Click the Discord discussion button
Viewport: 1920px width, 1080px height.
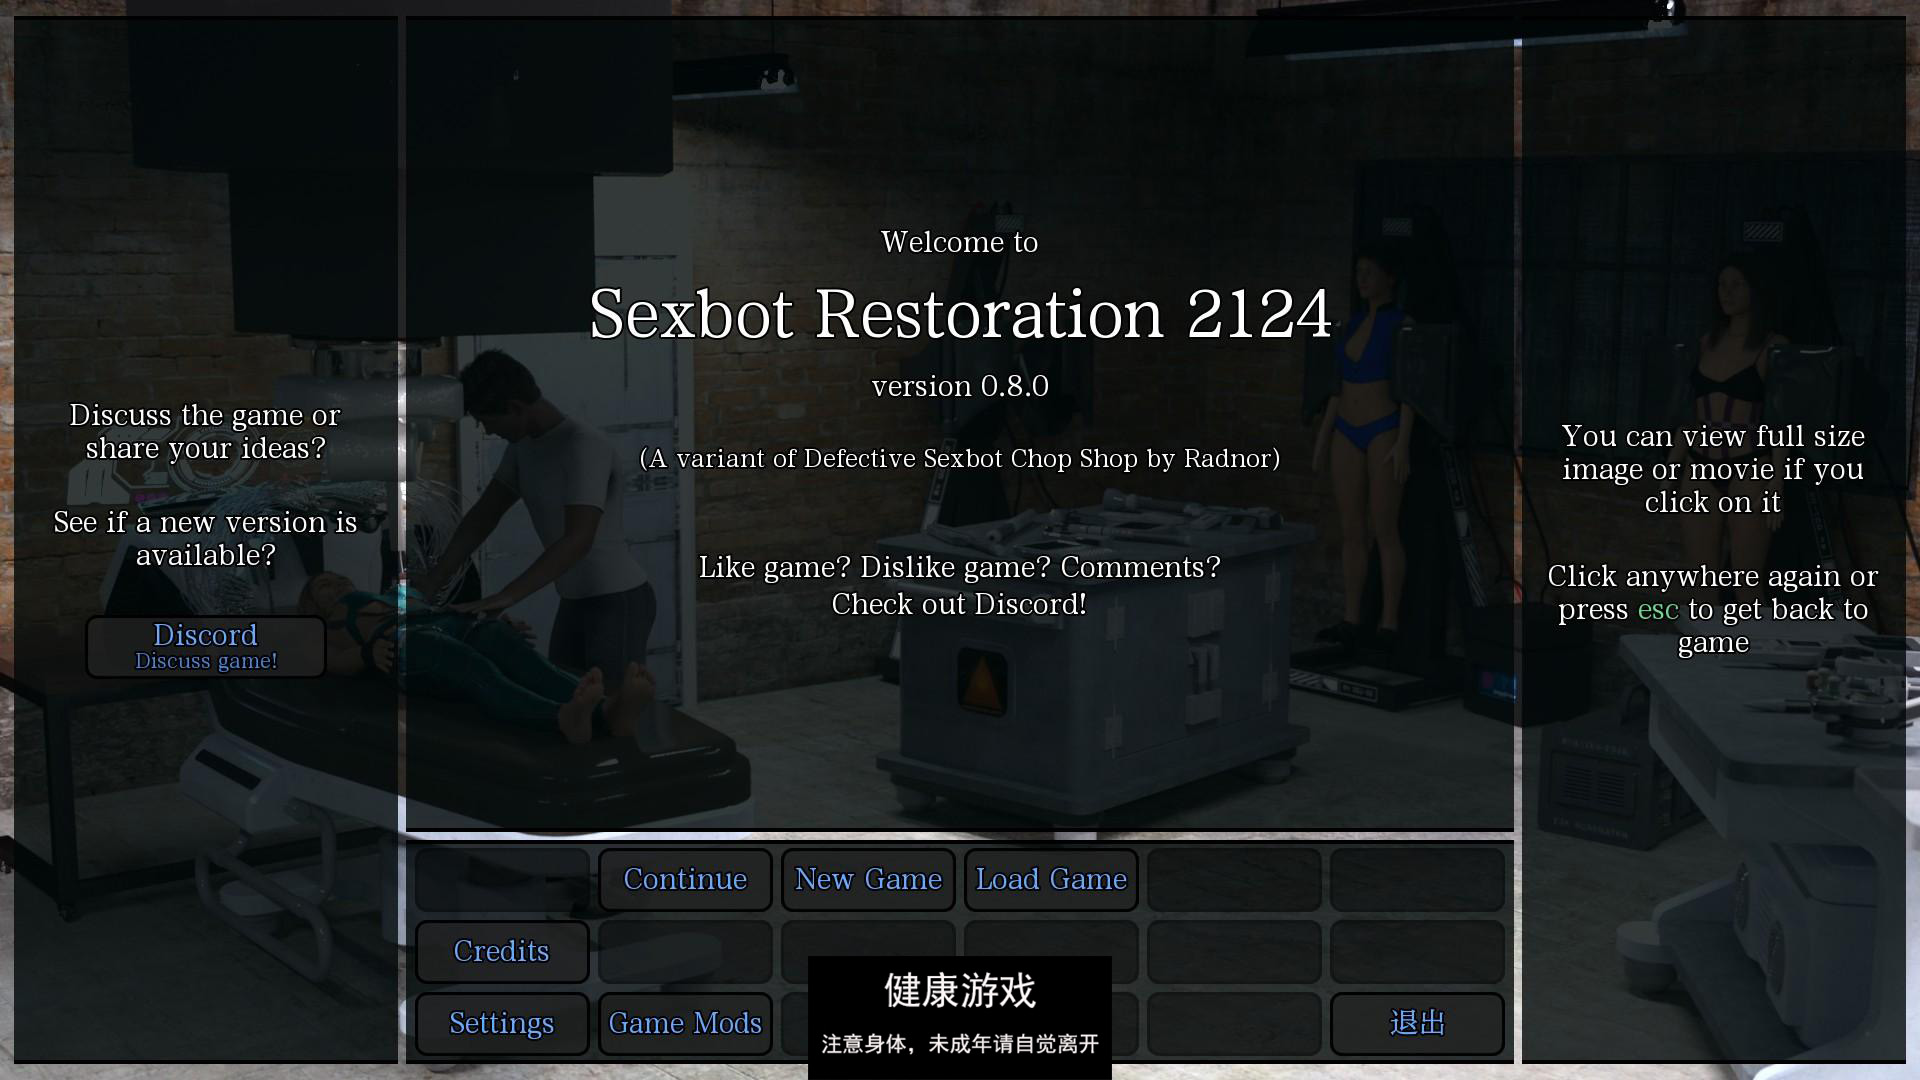(206, 645)
